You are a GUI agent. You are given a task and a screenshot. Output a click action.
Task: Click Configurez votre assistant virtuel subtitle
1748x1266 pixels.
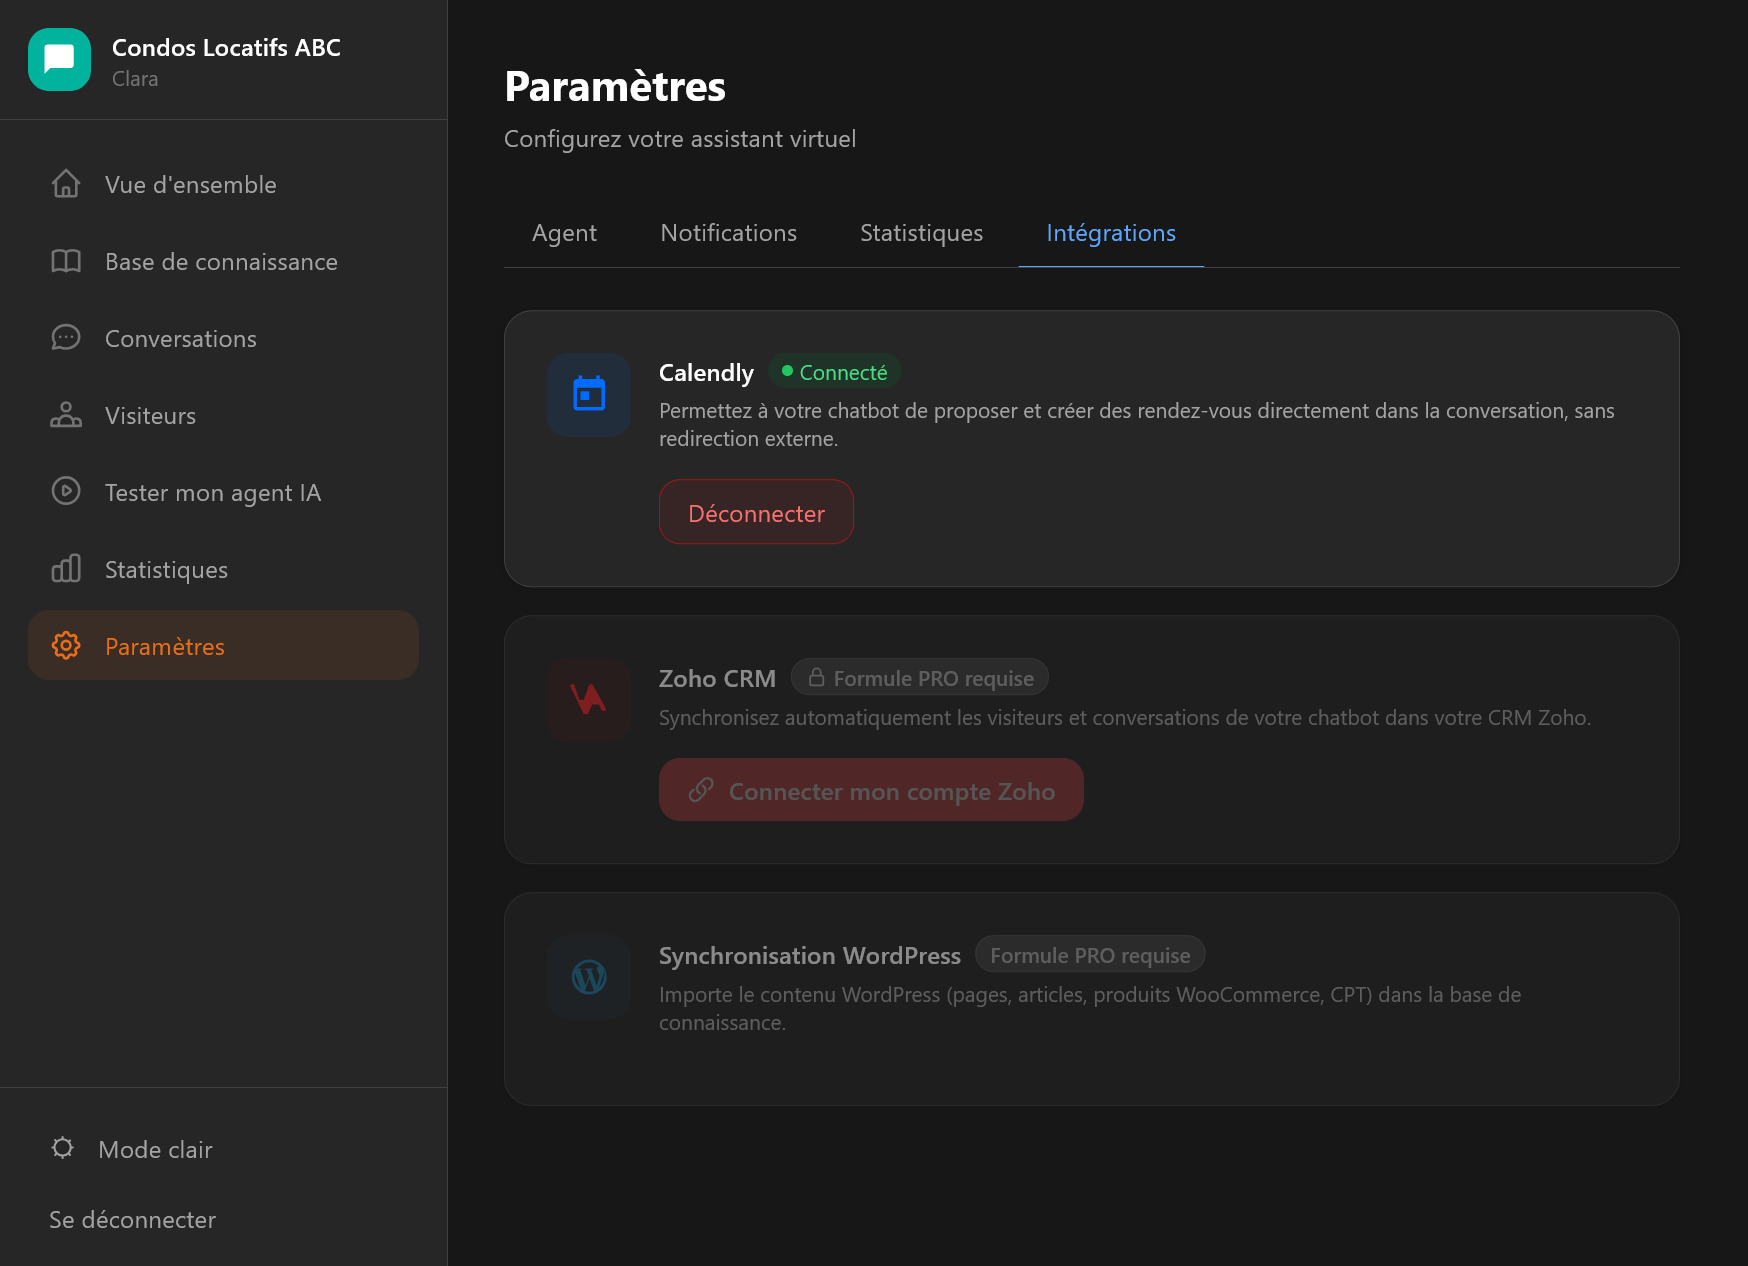click(x=680, y=138)
